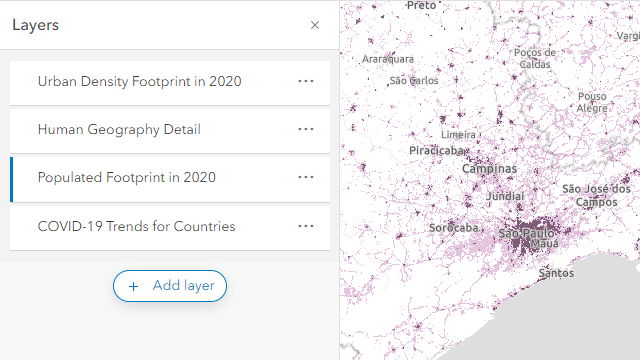Open options for COVID-19 Trends for Countries
This screenshot has height=360, width=640.
click(306, 226)
